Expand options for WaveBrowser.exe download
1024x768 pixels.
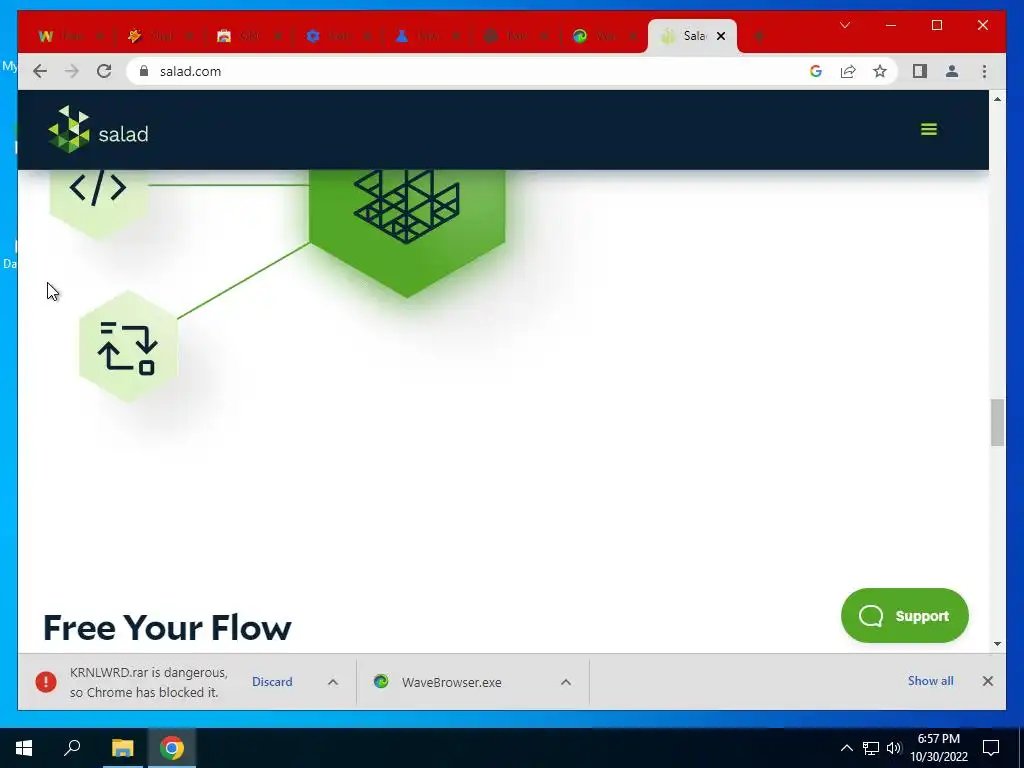coord(566,682)
